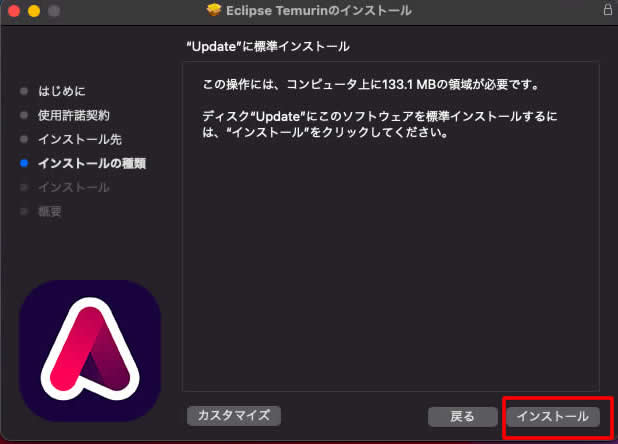Image resolution: width=618 pixels, height=444 pixels.
Task: Click the package icon beside window title
Action: [x=214, y=10]
